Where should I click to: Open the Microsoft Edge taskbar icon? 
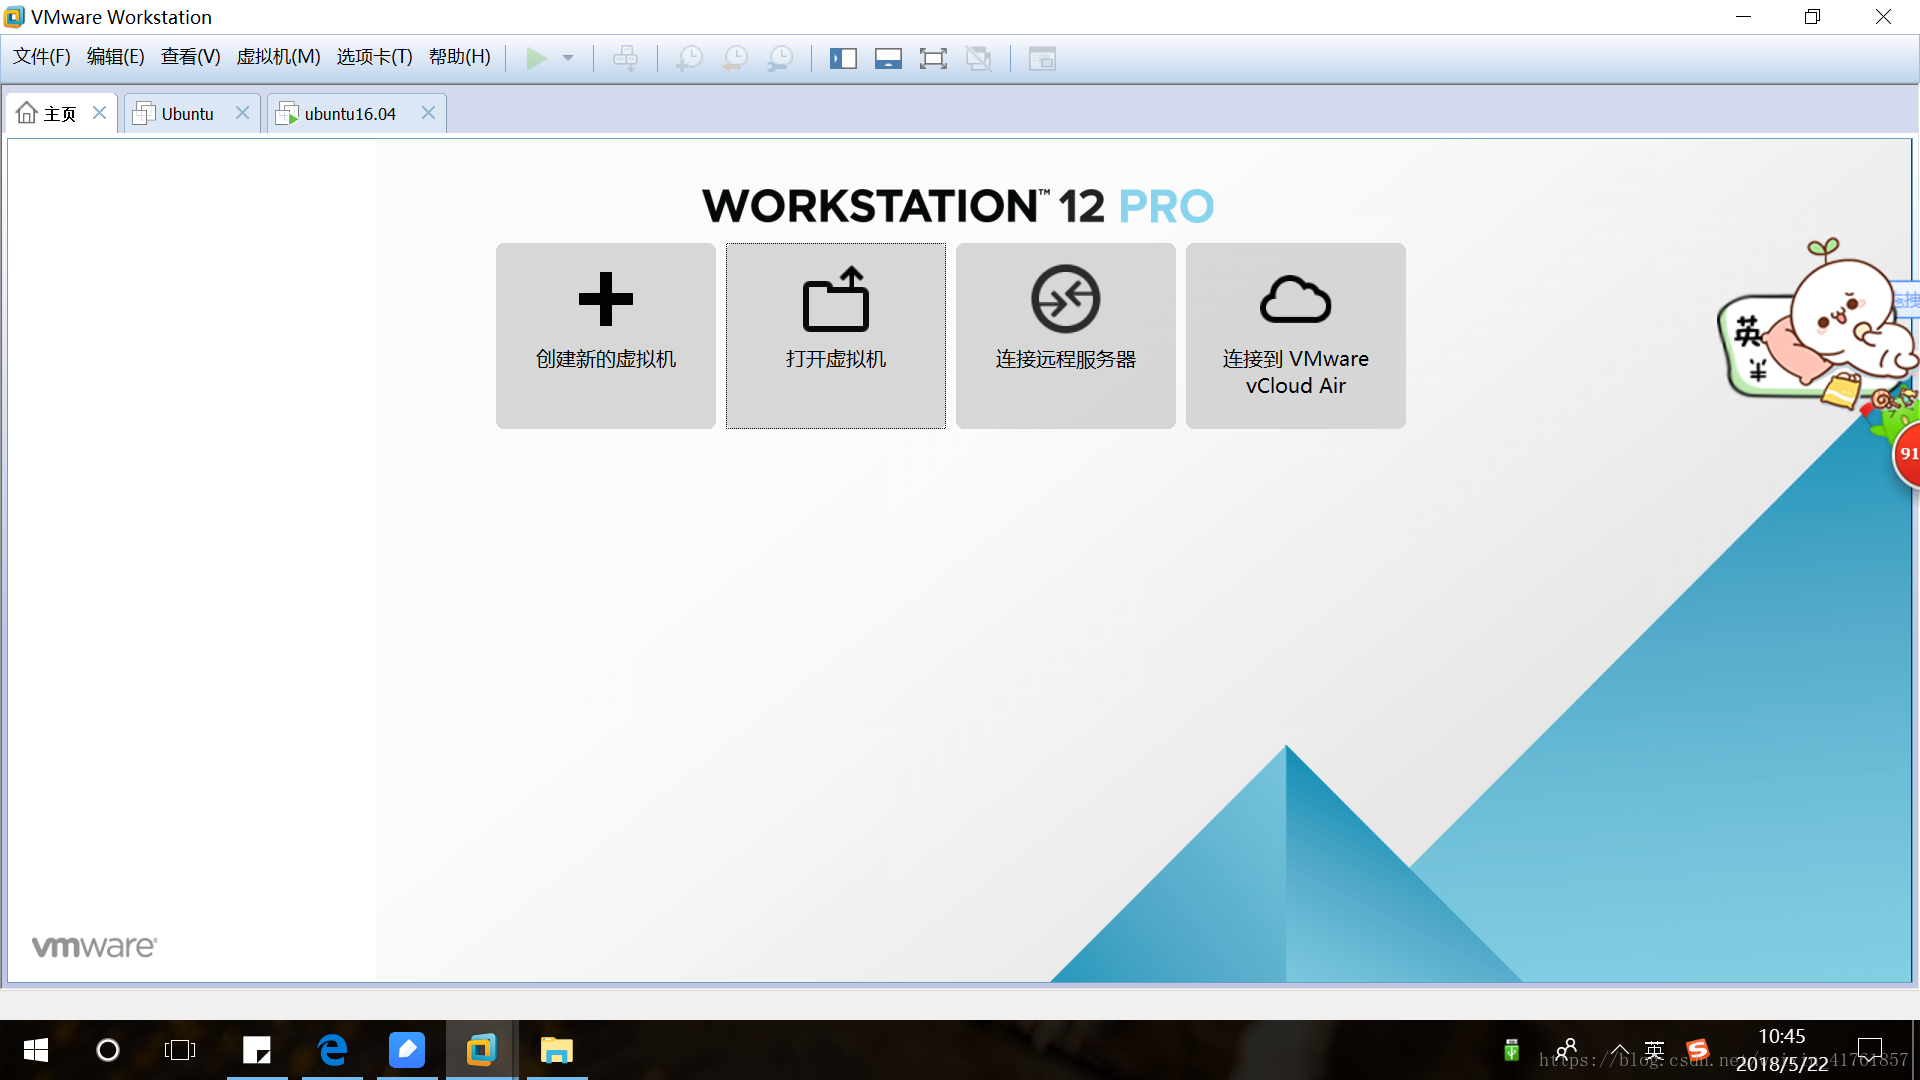point(332,1050)
